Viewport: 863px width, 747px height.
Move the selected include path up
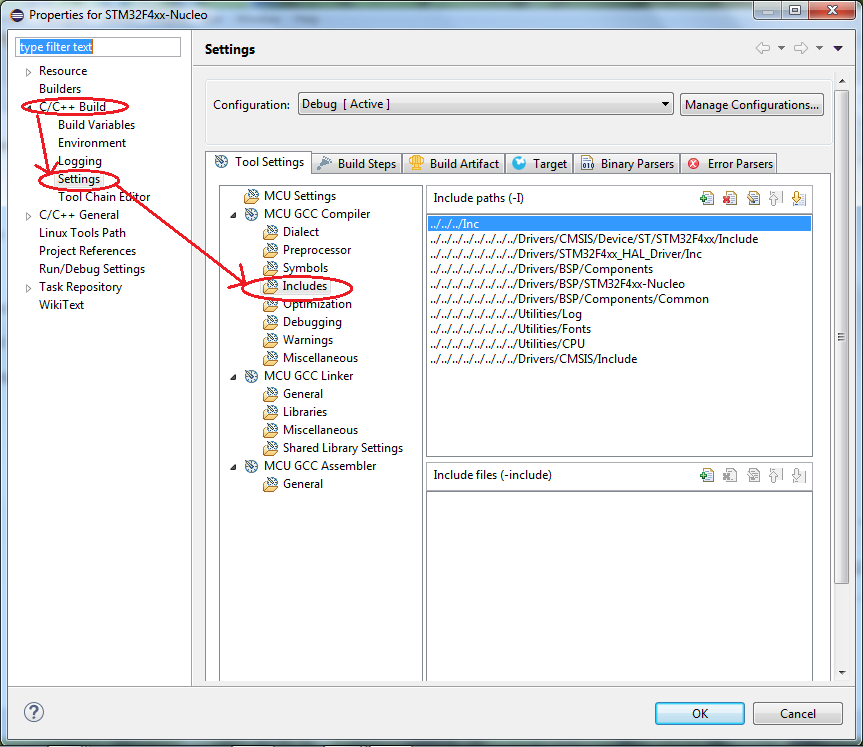point(775,198)
